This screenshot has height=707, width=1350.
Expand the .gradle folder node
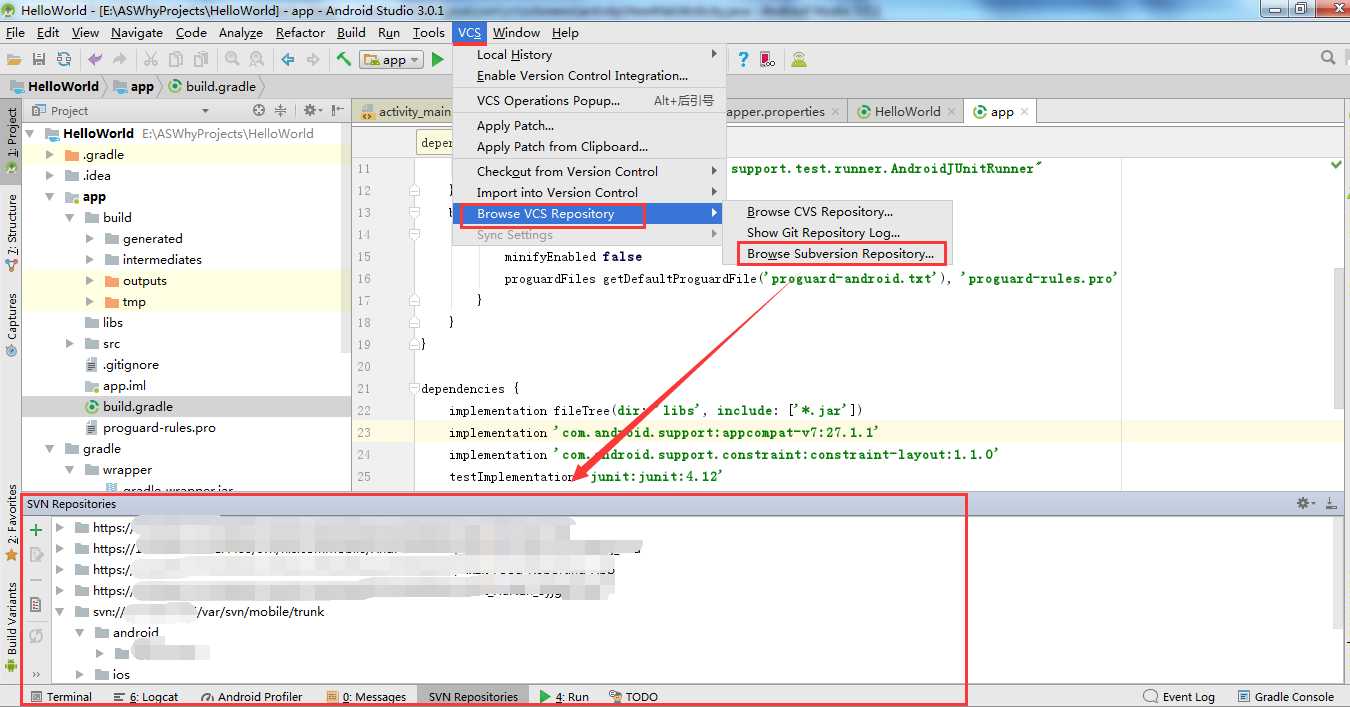[49, 155]
